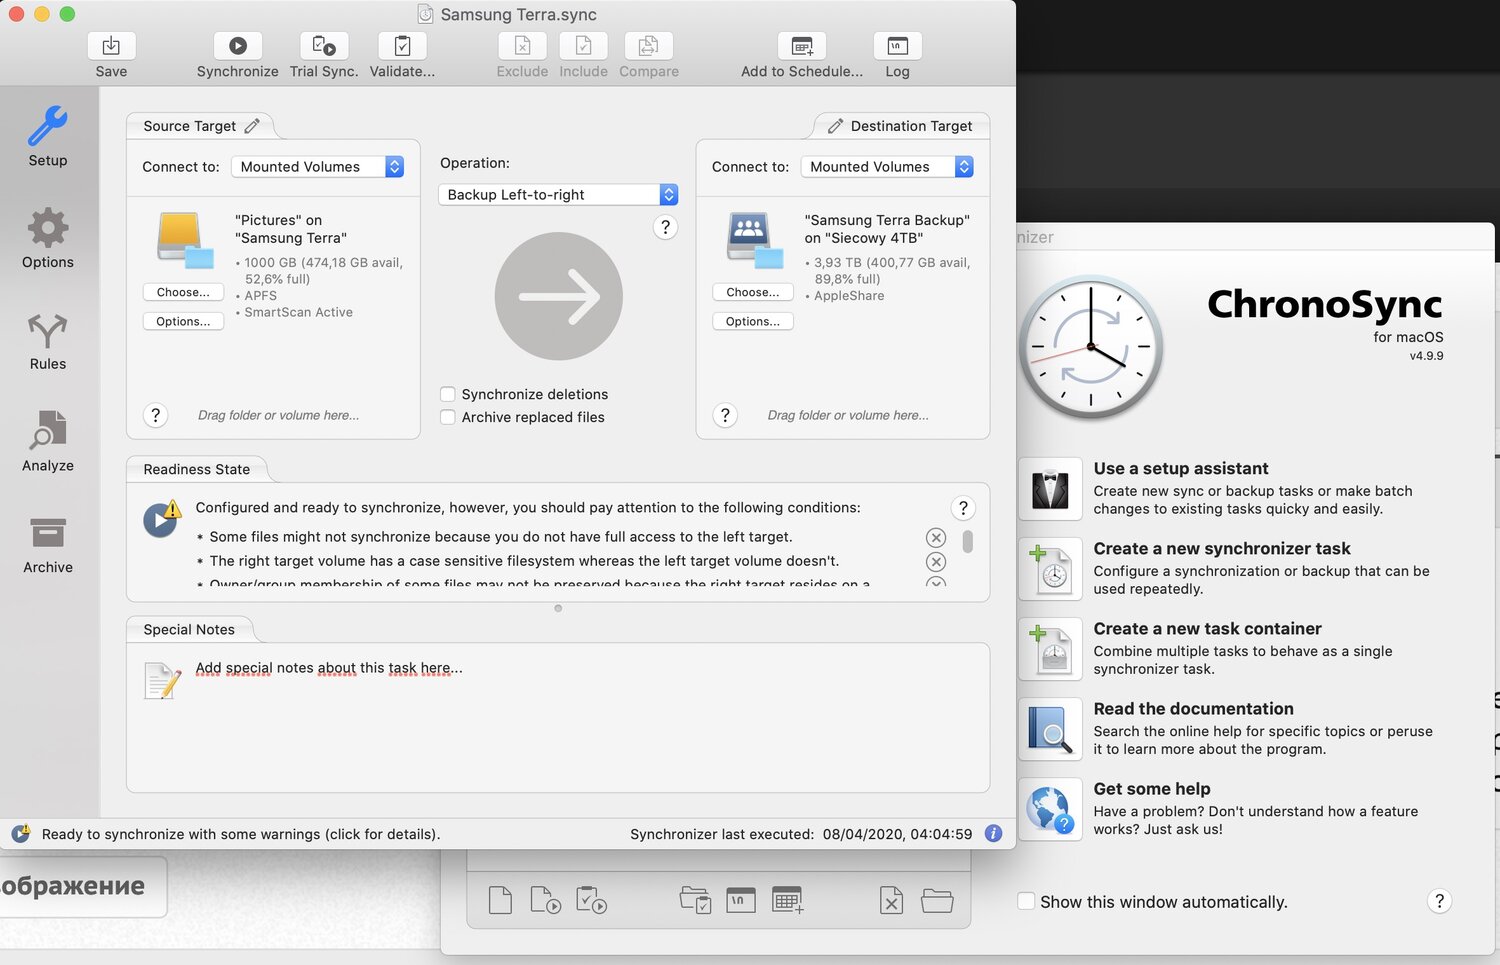
Task: Open the Operation Backup Left-to-right dropdown
Action: (x=558, y=195)
